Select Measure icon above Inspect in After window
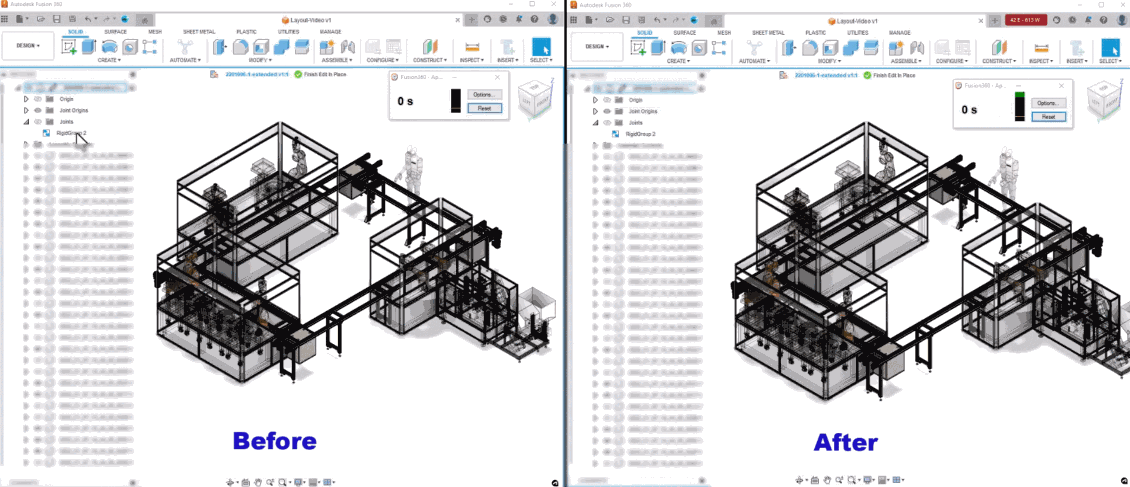The width and height of the screenshot is (1130, 487). pos(1039,46)
